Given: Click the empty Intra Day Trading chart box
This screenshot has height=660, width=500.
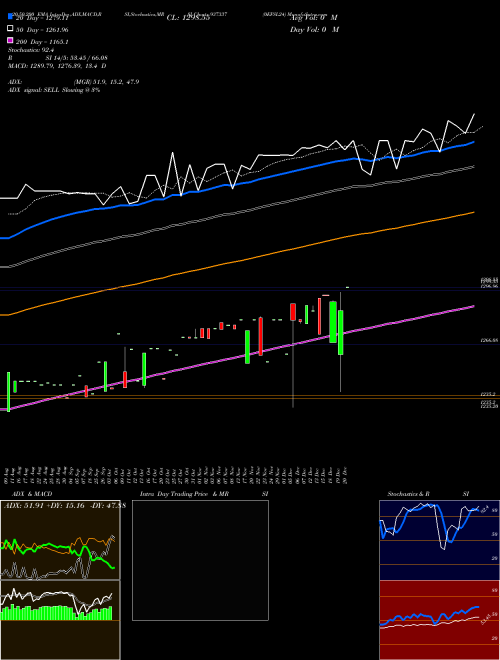Looking at the screenshot, I should coord(200,560).
